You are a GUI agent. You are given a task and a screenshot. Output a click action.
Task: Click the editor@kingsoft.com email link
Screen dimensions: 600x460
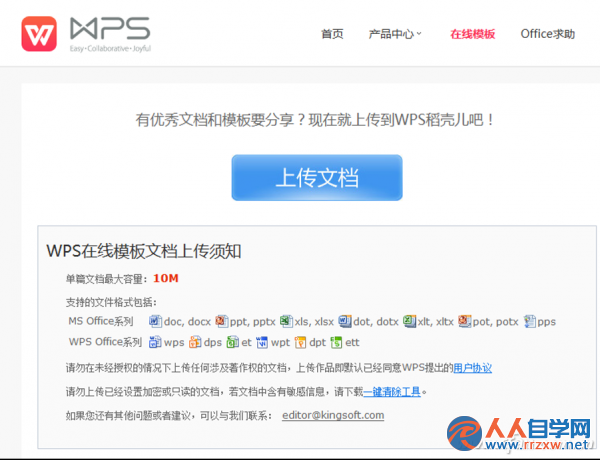click(333, 415)
